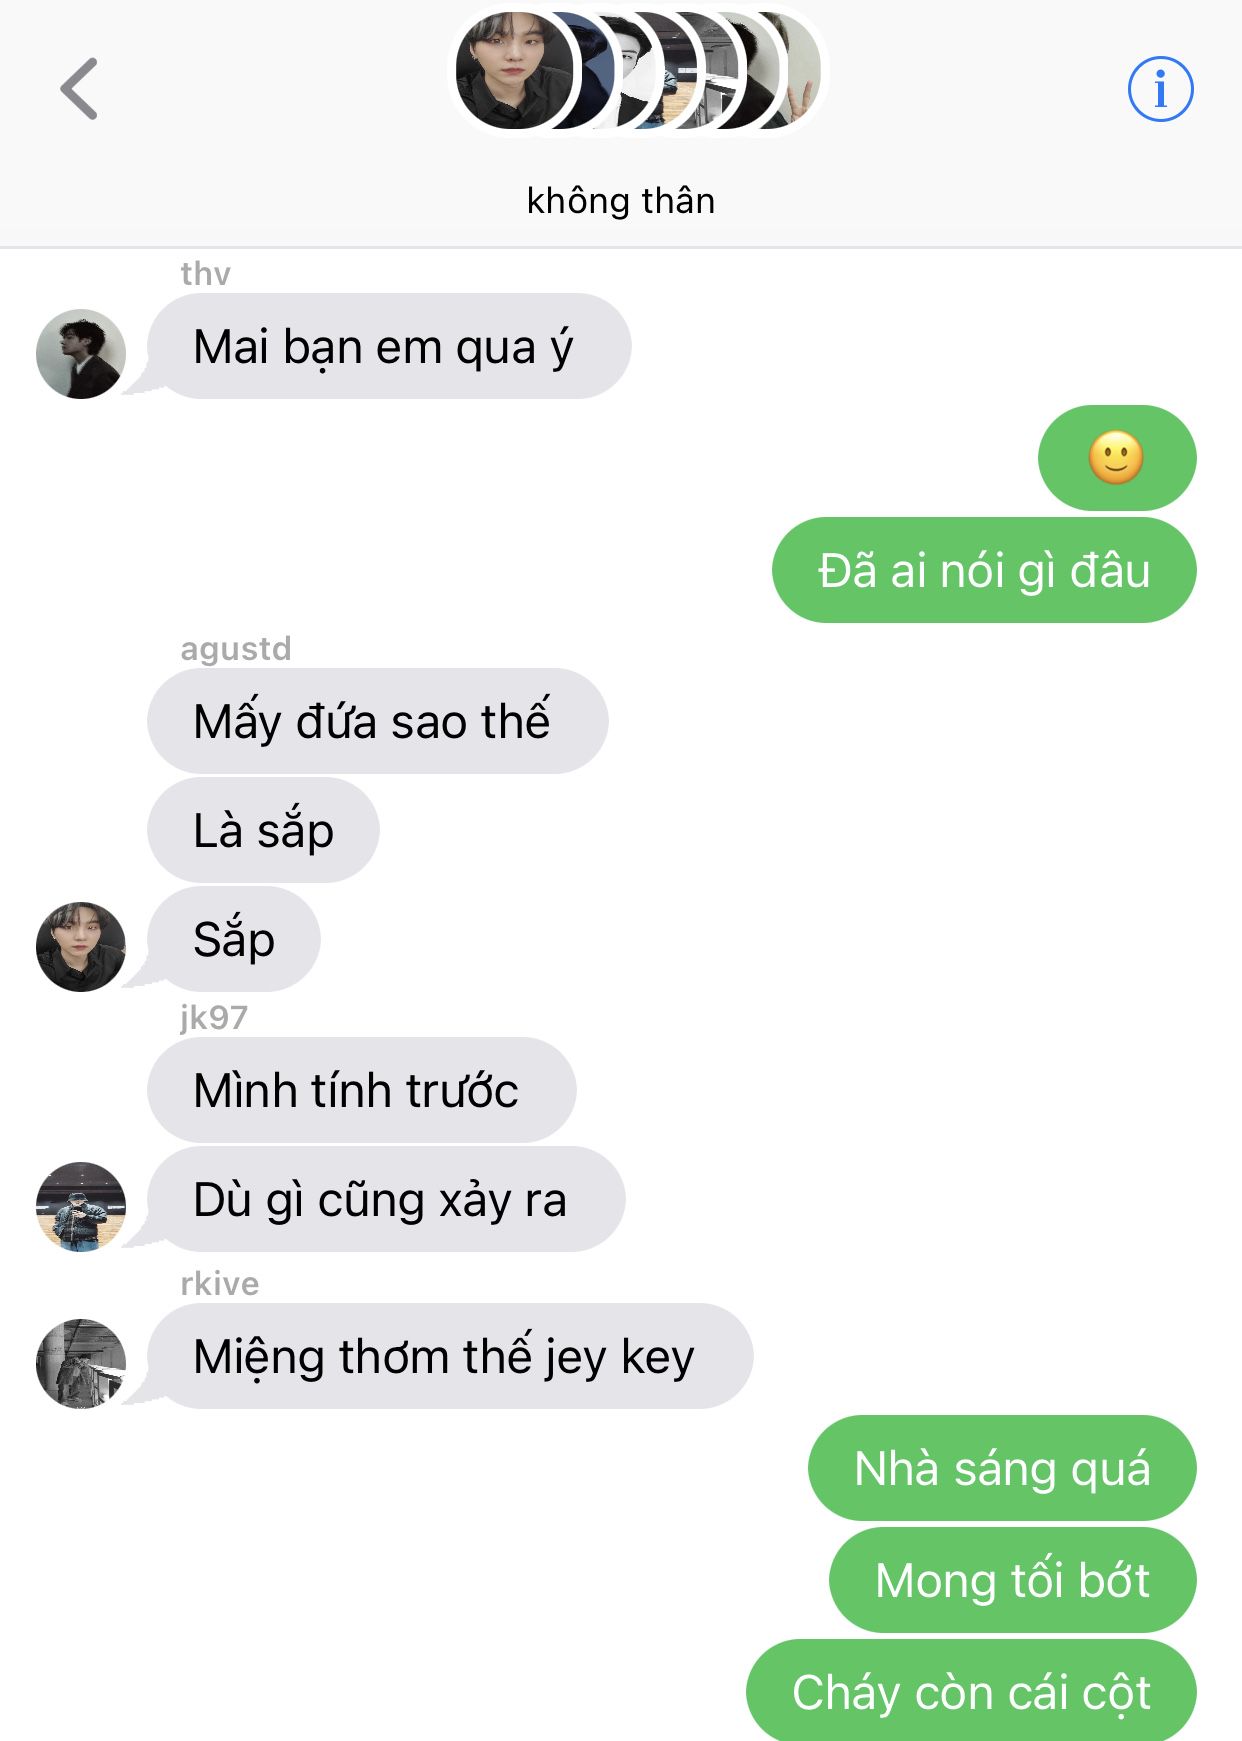Tap the 'Nhà sáng quá' green bubble

[1002, 1468]
